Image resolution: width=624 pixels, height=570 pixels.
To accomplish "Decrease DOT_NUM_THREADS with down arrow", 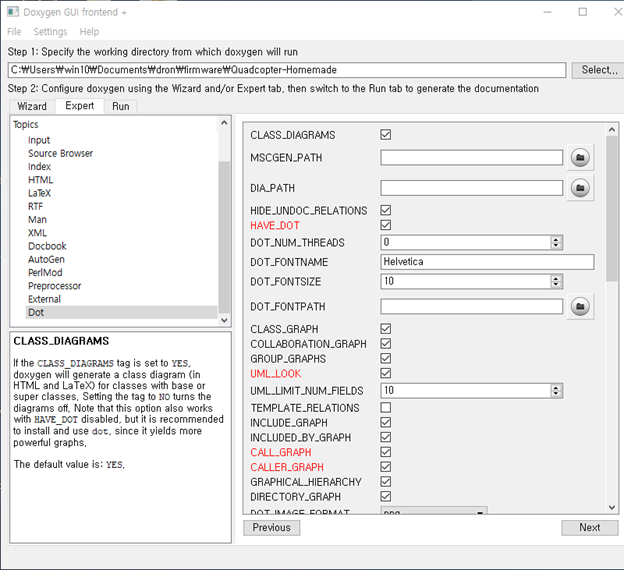I will pos(556,246).
